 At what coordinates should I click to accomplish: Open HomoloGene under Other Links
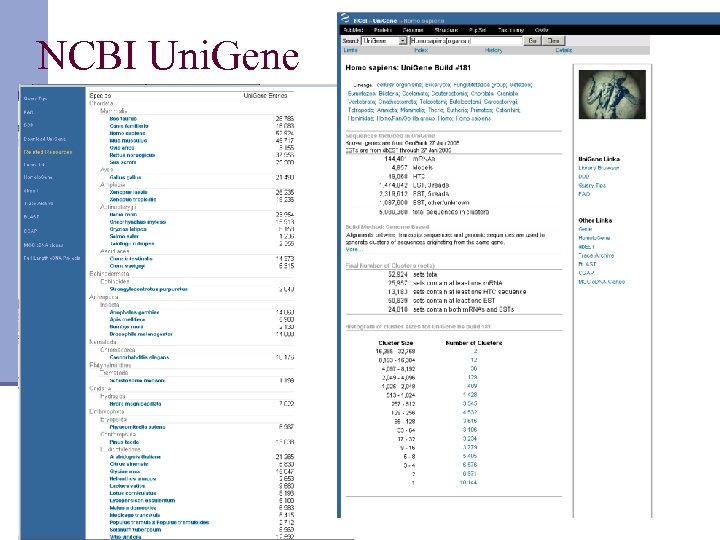[x=594, y=238]
